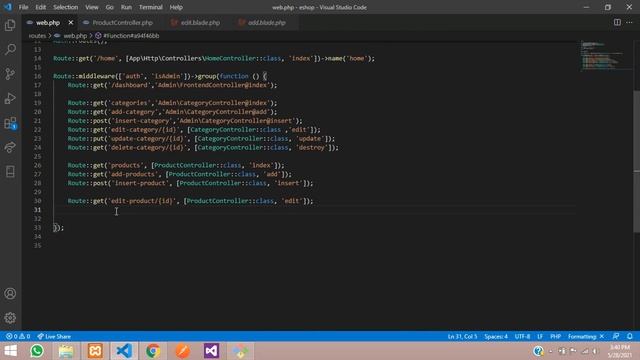This screenshot has height=360, width=640.
Task: Open the Live Share activity bar icon
Action: (x=10, y=147)
